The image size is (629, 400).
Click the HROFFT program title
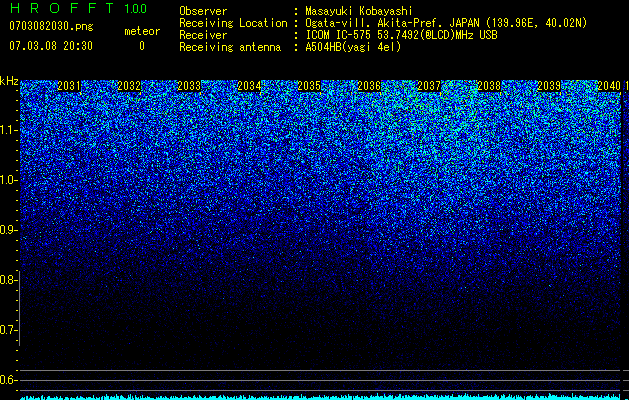tap(62, 8)
